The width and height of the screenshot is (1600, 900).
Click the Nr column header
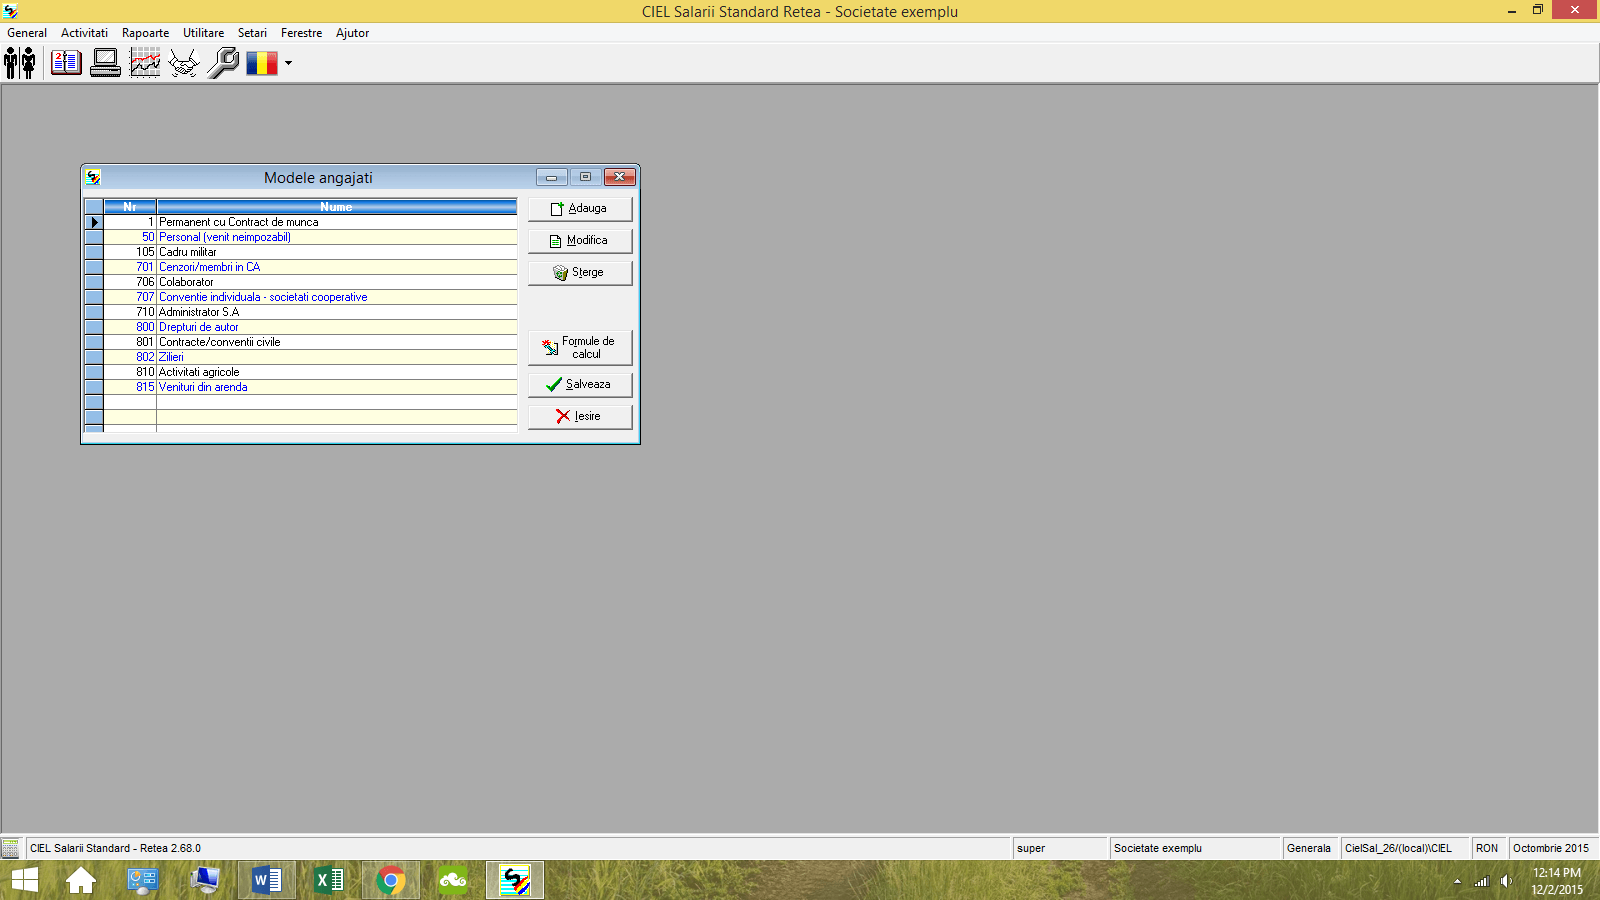[x=130, y=207]
